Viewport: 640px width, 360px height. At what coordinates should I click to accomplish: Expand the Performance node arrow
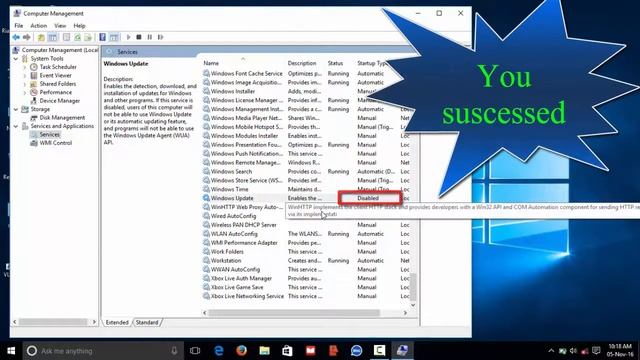point(24,93)
